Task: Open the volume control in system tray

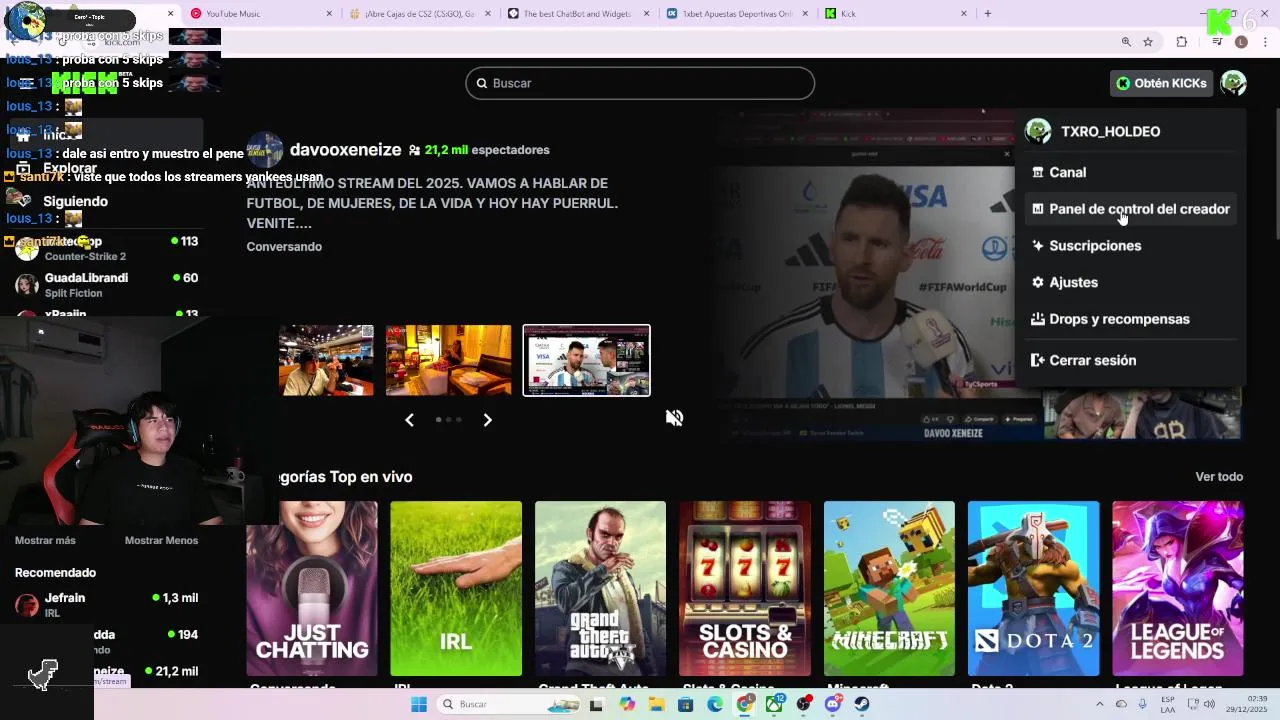Action: pos(1210,705)
